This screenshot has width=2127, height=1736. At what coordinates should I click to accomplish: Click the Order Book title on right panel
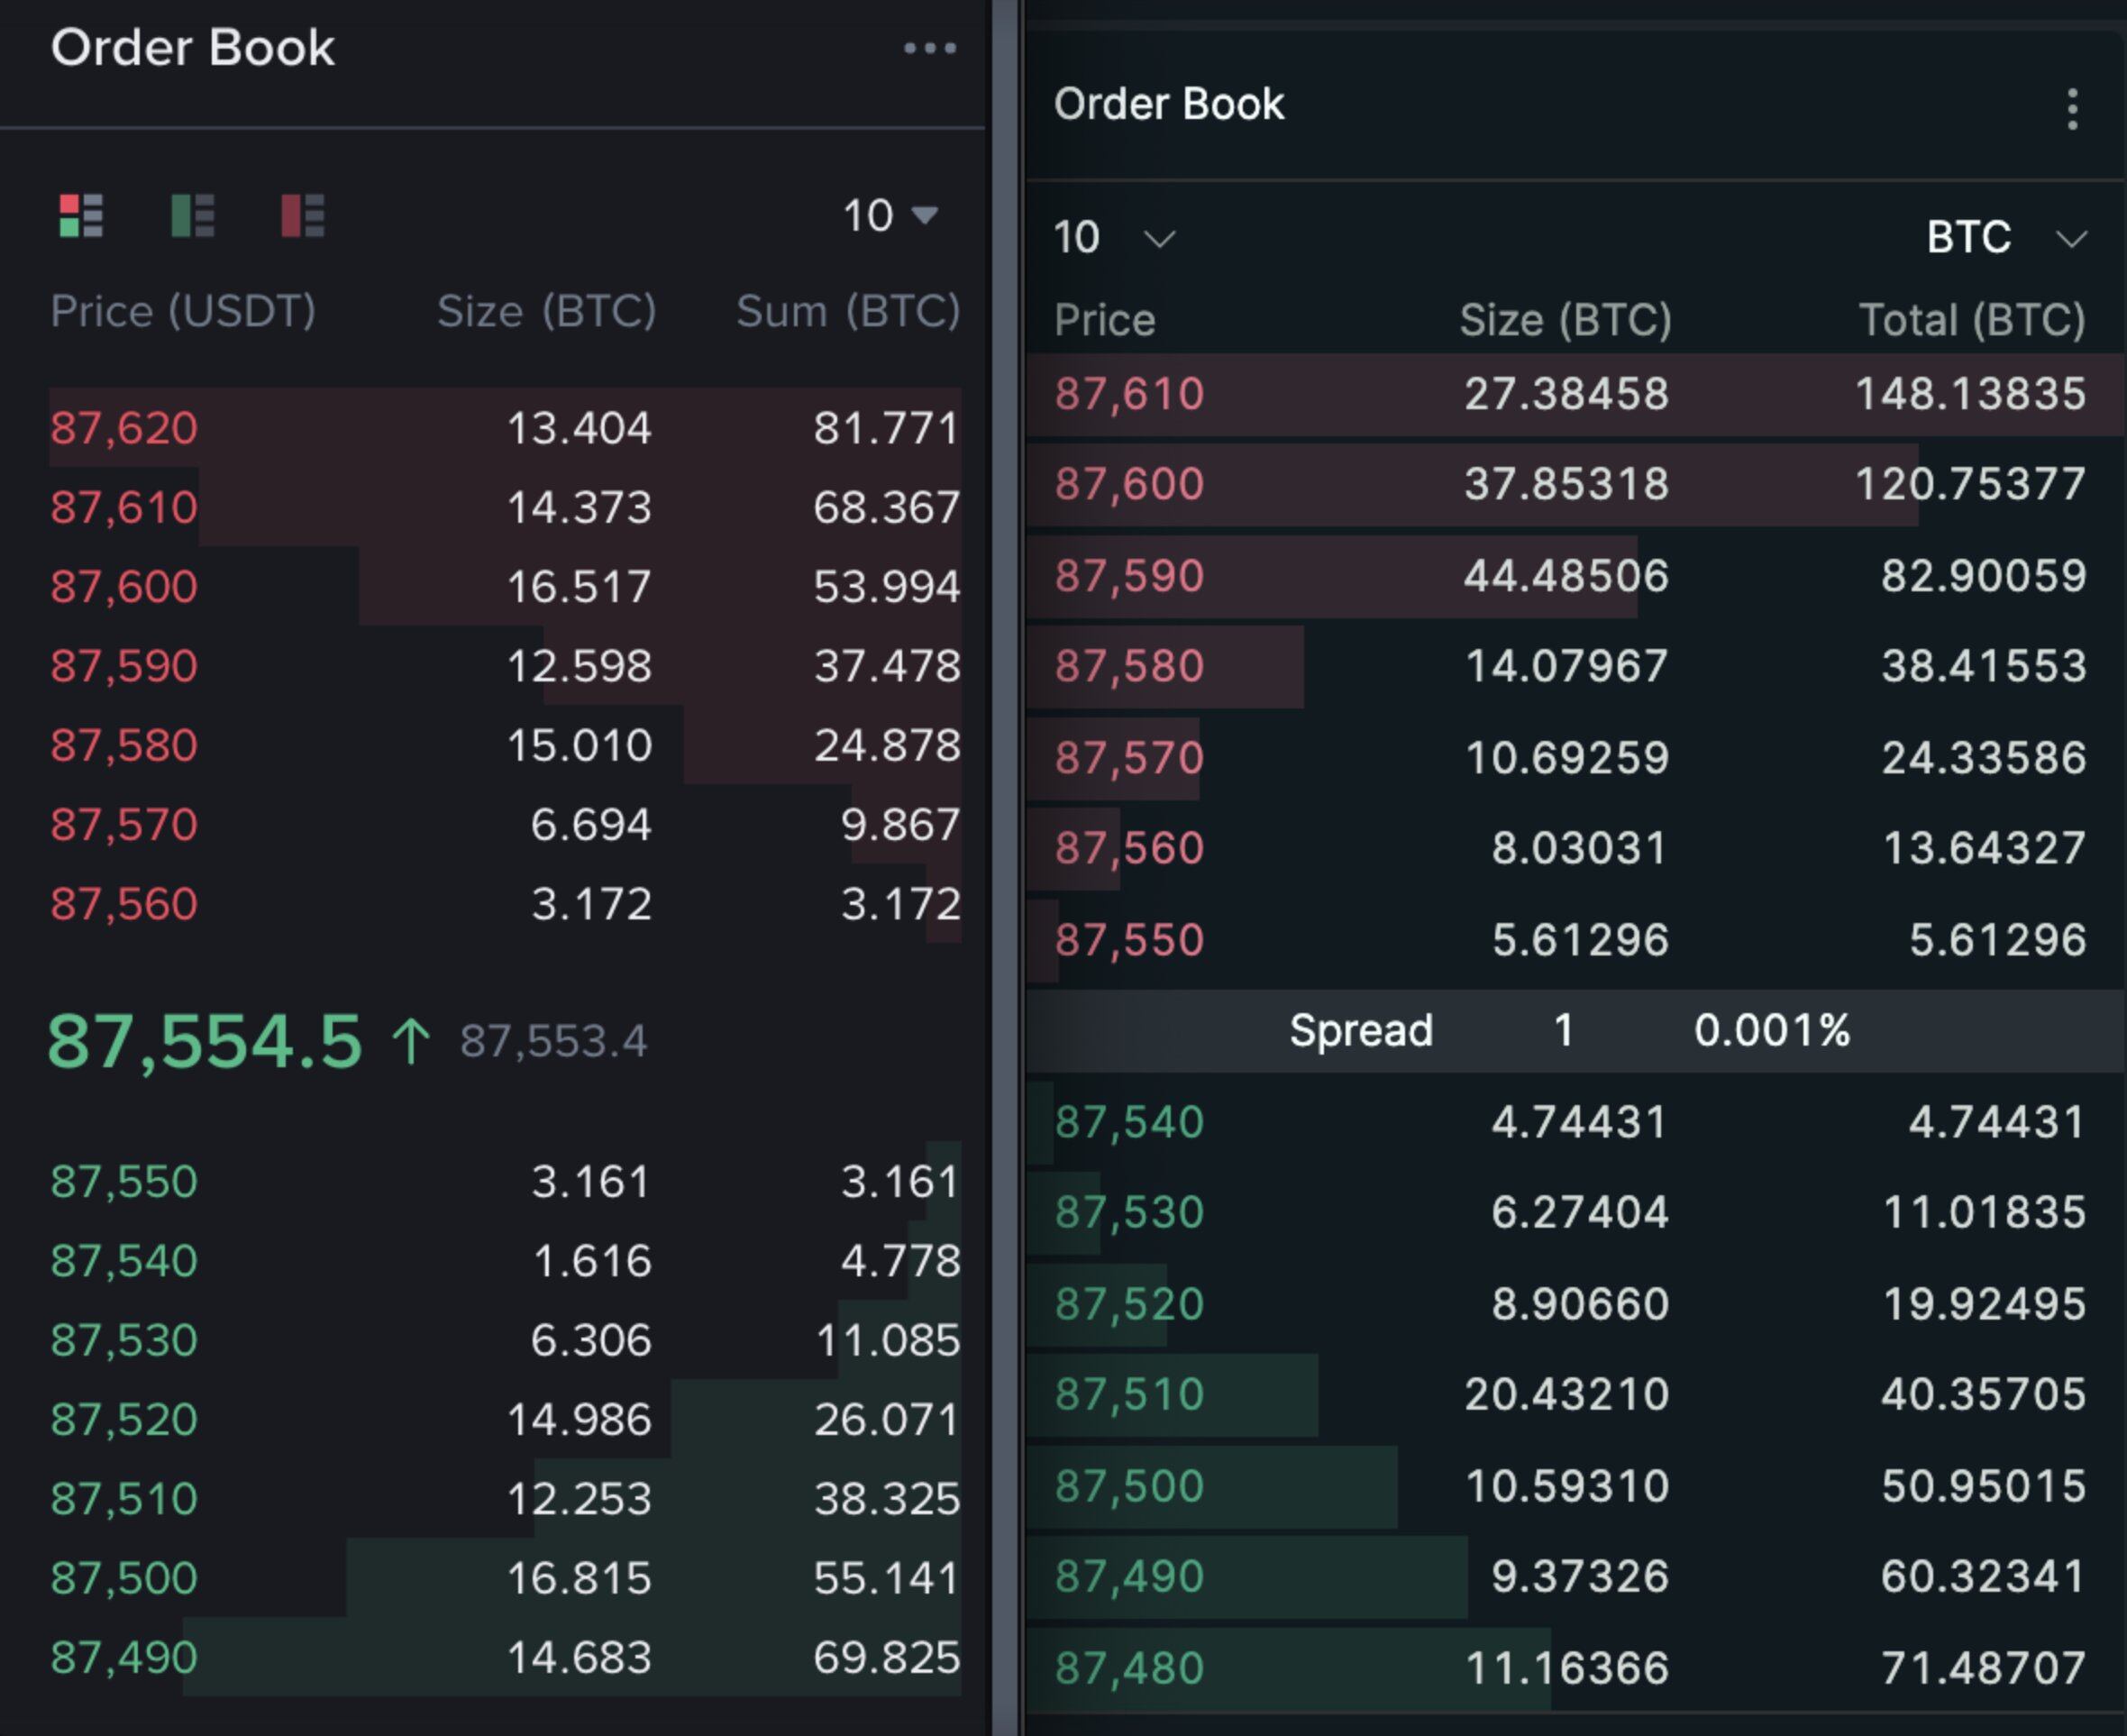pos(1170,103)
